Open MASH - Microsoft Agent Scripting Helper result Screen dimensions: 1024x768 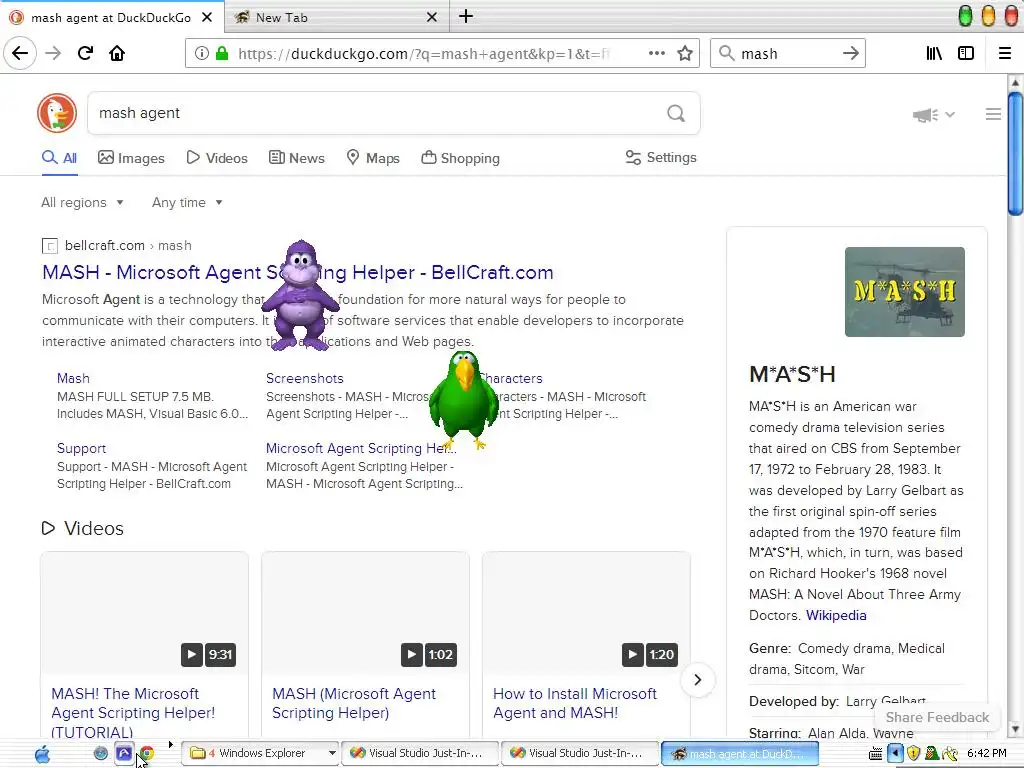(x=298, y=272)
